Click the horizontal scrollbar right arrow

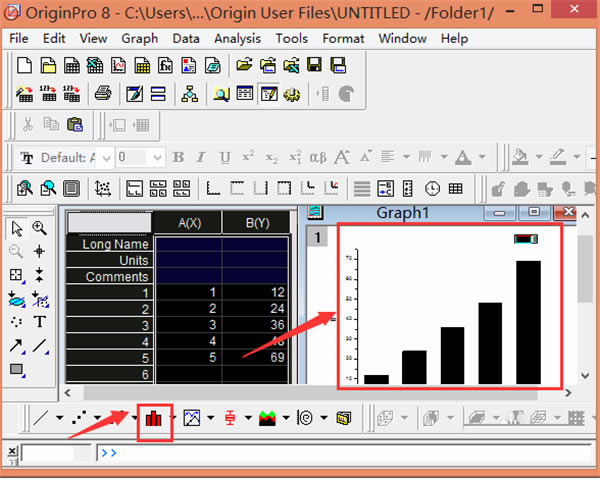[568, 393]
